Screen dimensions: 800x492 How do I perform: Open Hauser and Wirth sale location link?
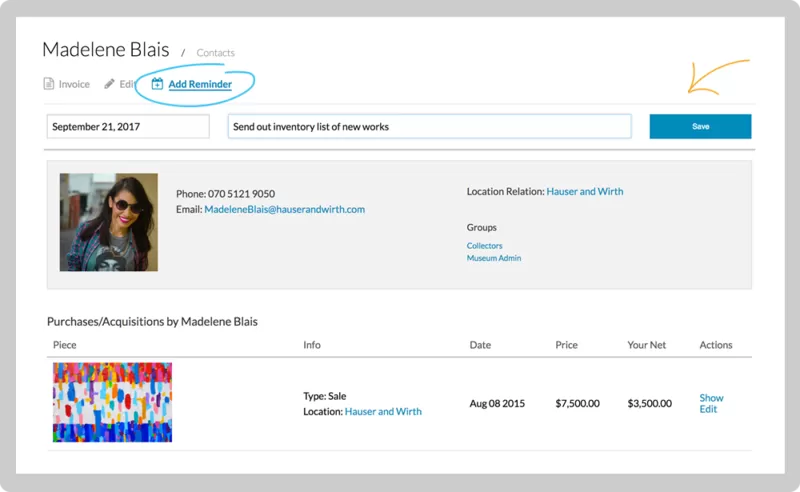point(383,411)
